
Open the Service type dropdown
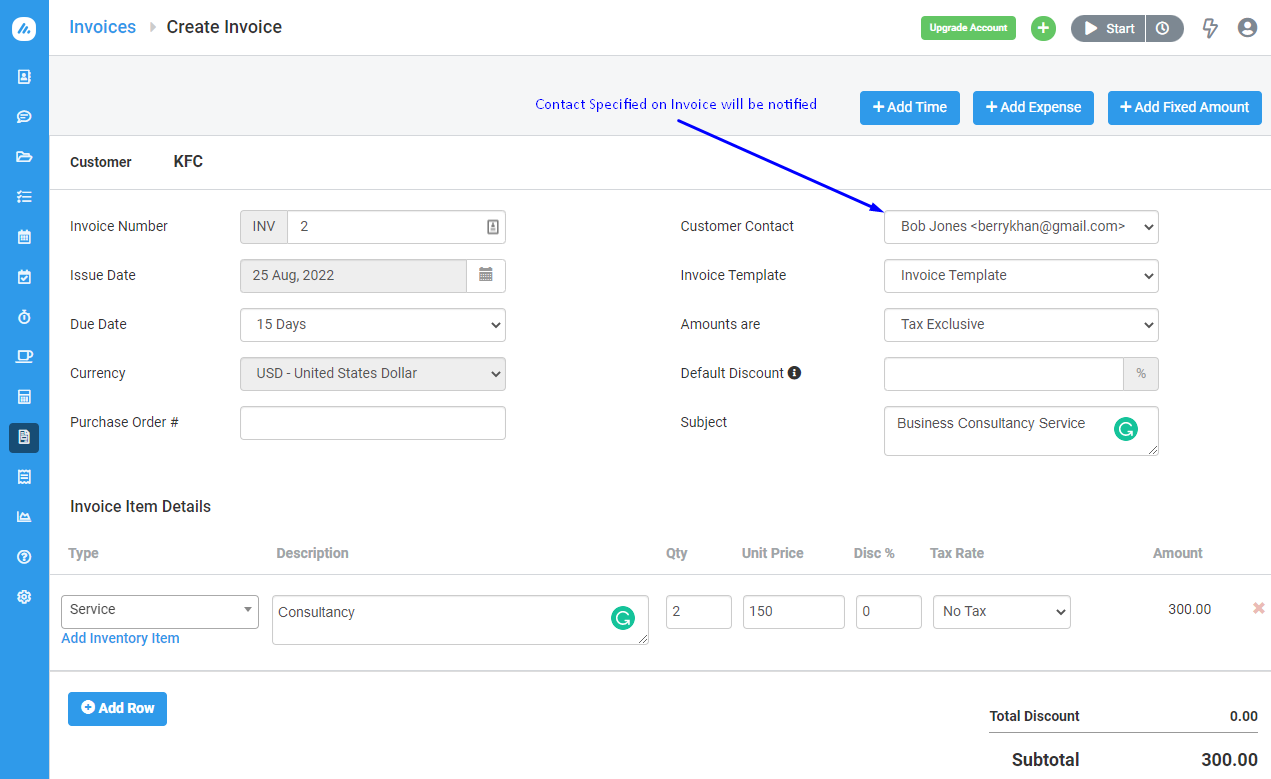(159, 611)
